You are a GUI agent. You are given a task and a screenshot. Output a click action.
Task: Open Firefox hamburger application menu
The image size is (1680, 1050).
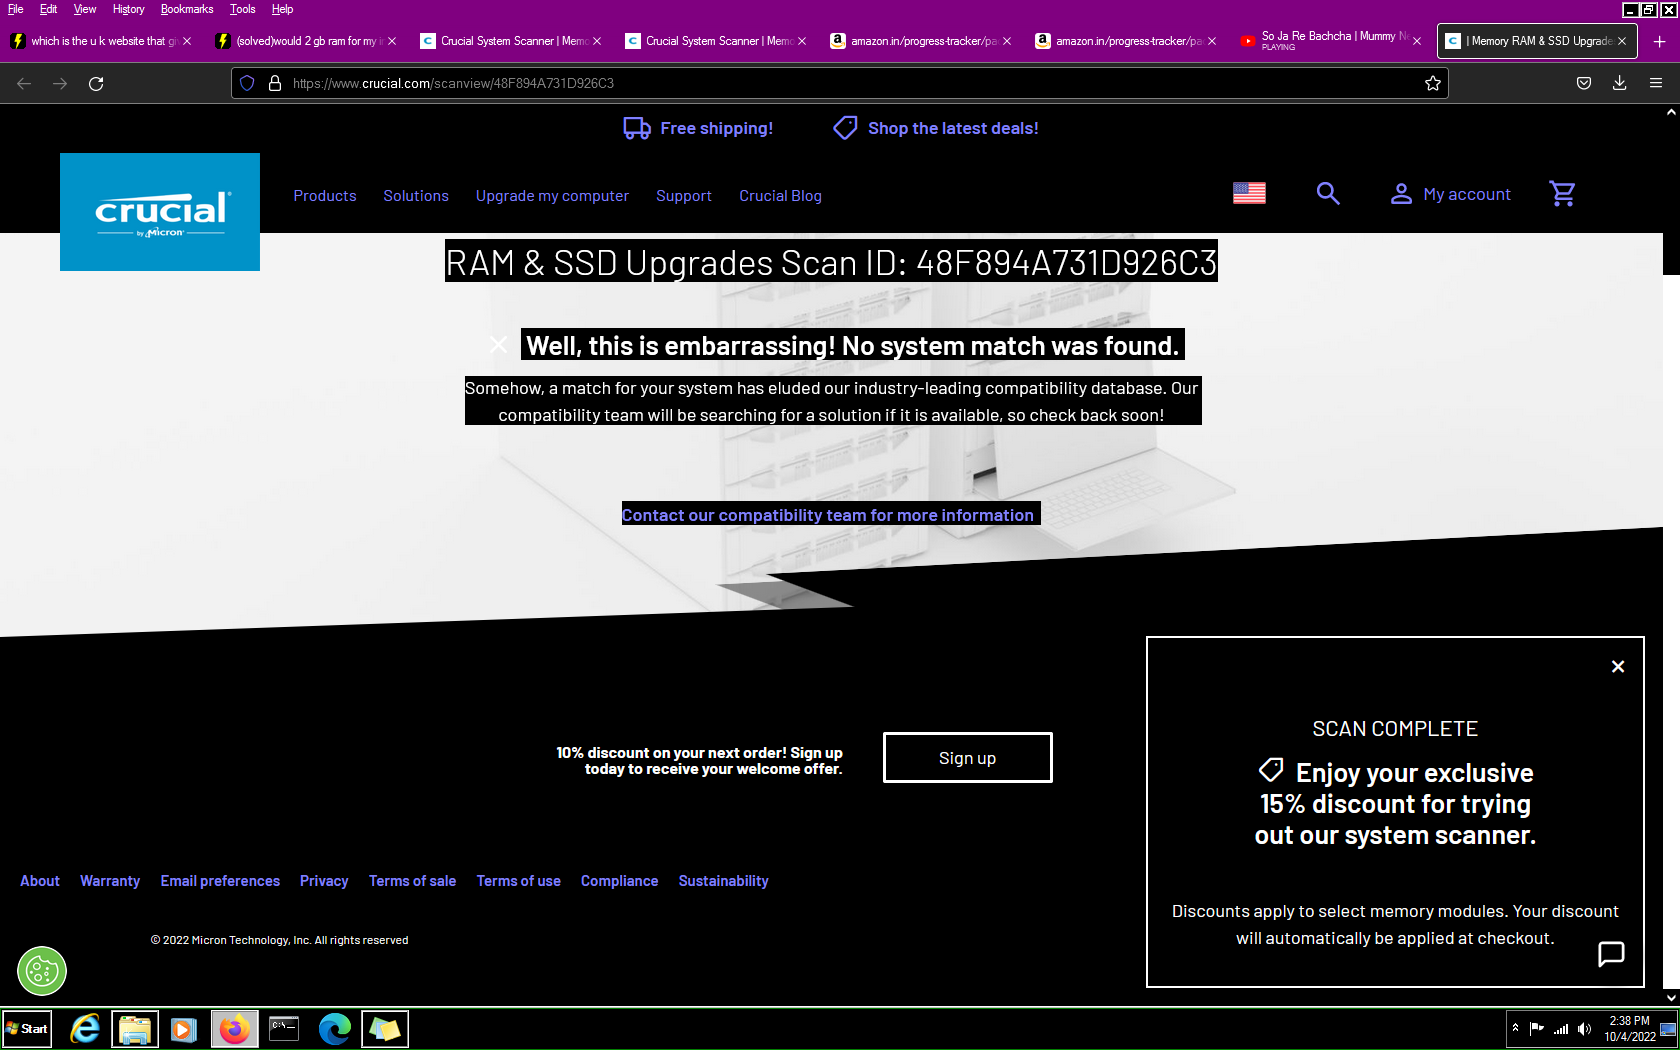tap(1655, 83)
